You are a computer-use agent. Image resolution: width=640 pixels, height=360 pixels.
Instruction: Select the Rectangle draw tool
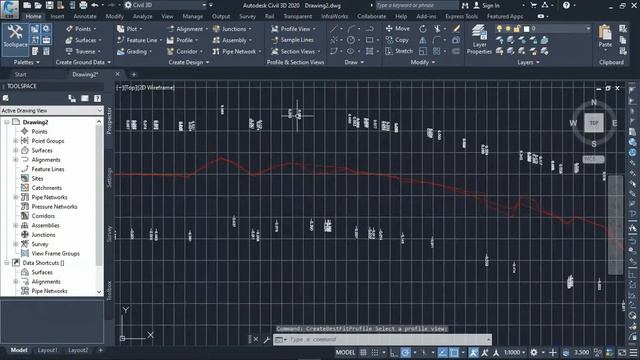click(x=369, y=40)
